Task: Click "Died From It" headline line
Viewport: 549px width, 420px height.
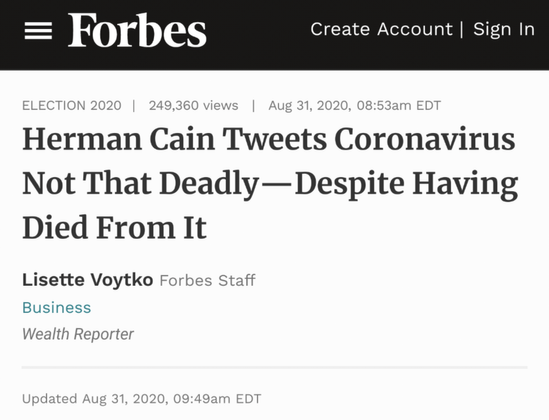Action: pos(114,228)
